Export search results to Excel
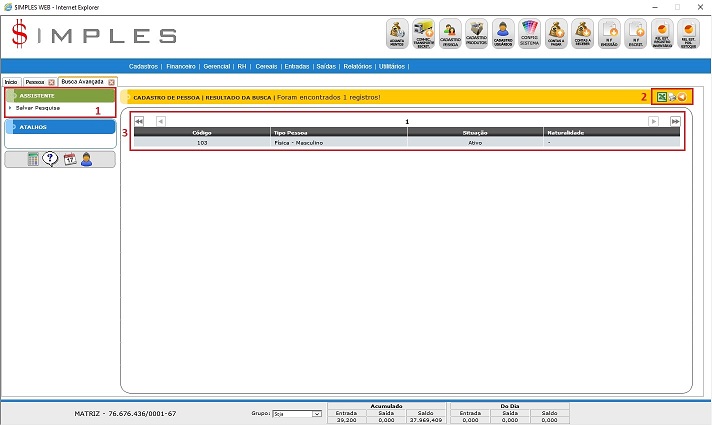This screenshot has width=712, height=425. (661, 96)
